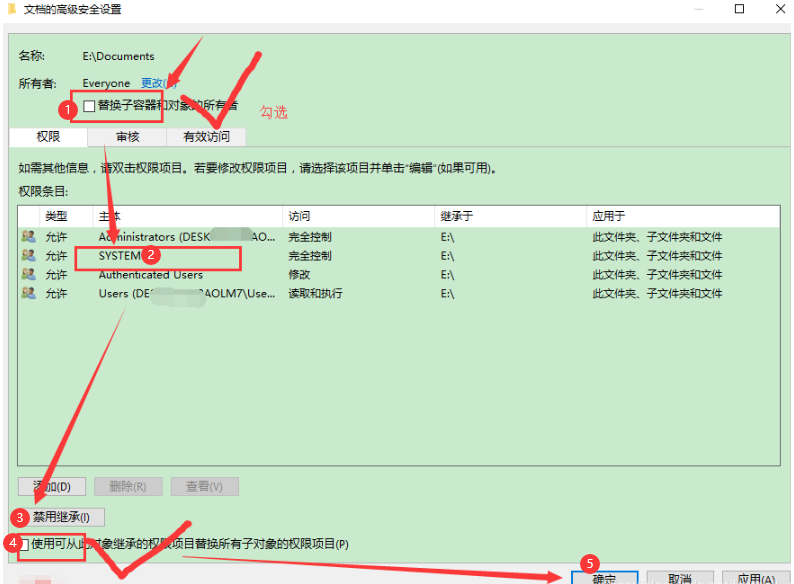This screenshot has width=794, height=584.
Task: Maximize the advanced security settings window
Action: coord(739,9)
